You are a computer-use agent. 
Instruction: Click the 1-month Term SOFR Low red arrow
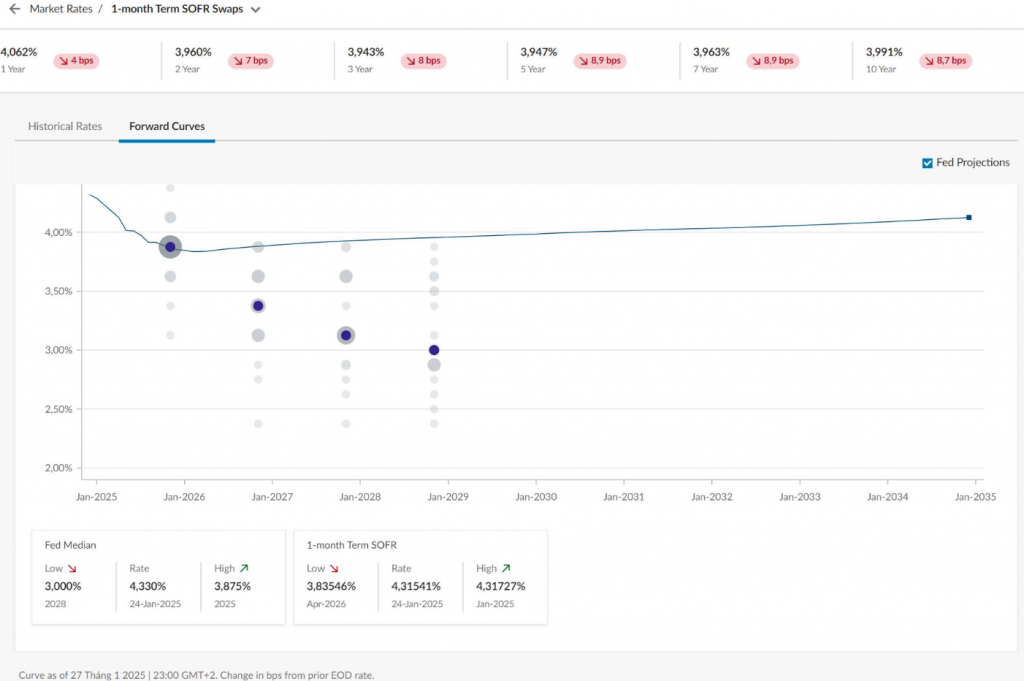333,568
